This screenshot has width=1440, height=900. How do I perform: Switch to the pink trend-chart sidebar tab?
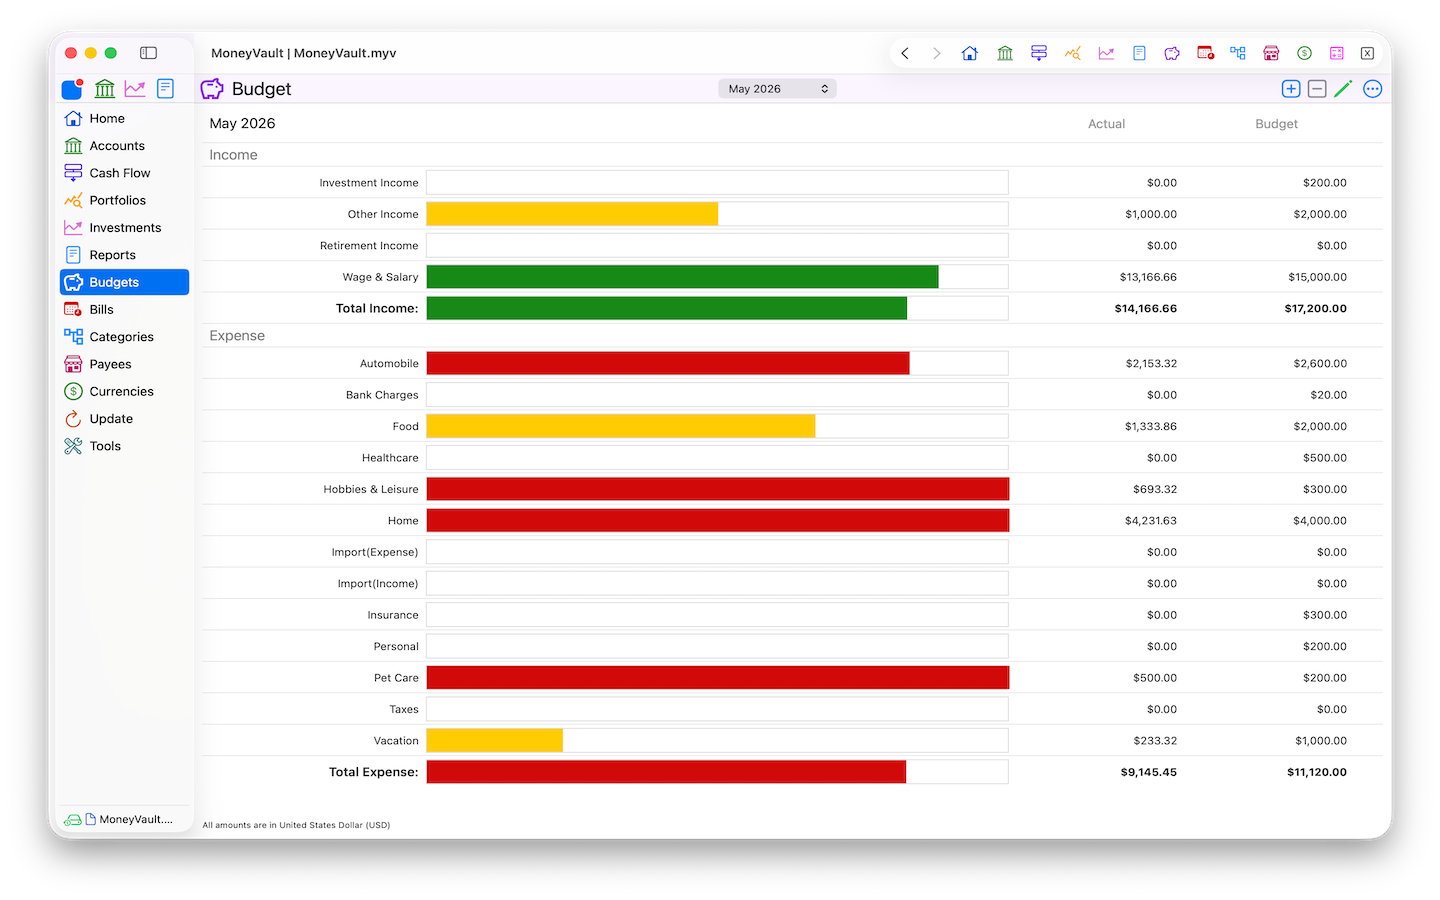[x=135, y=89]
